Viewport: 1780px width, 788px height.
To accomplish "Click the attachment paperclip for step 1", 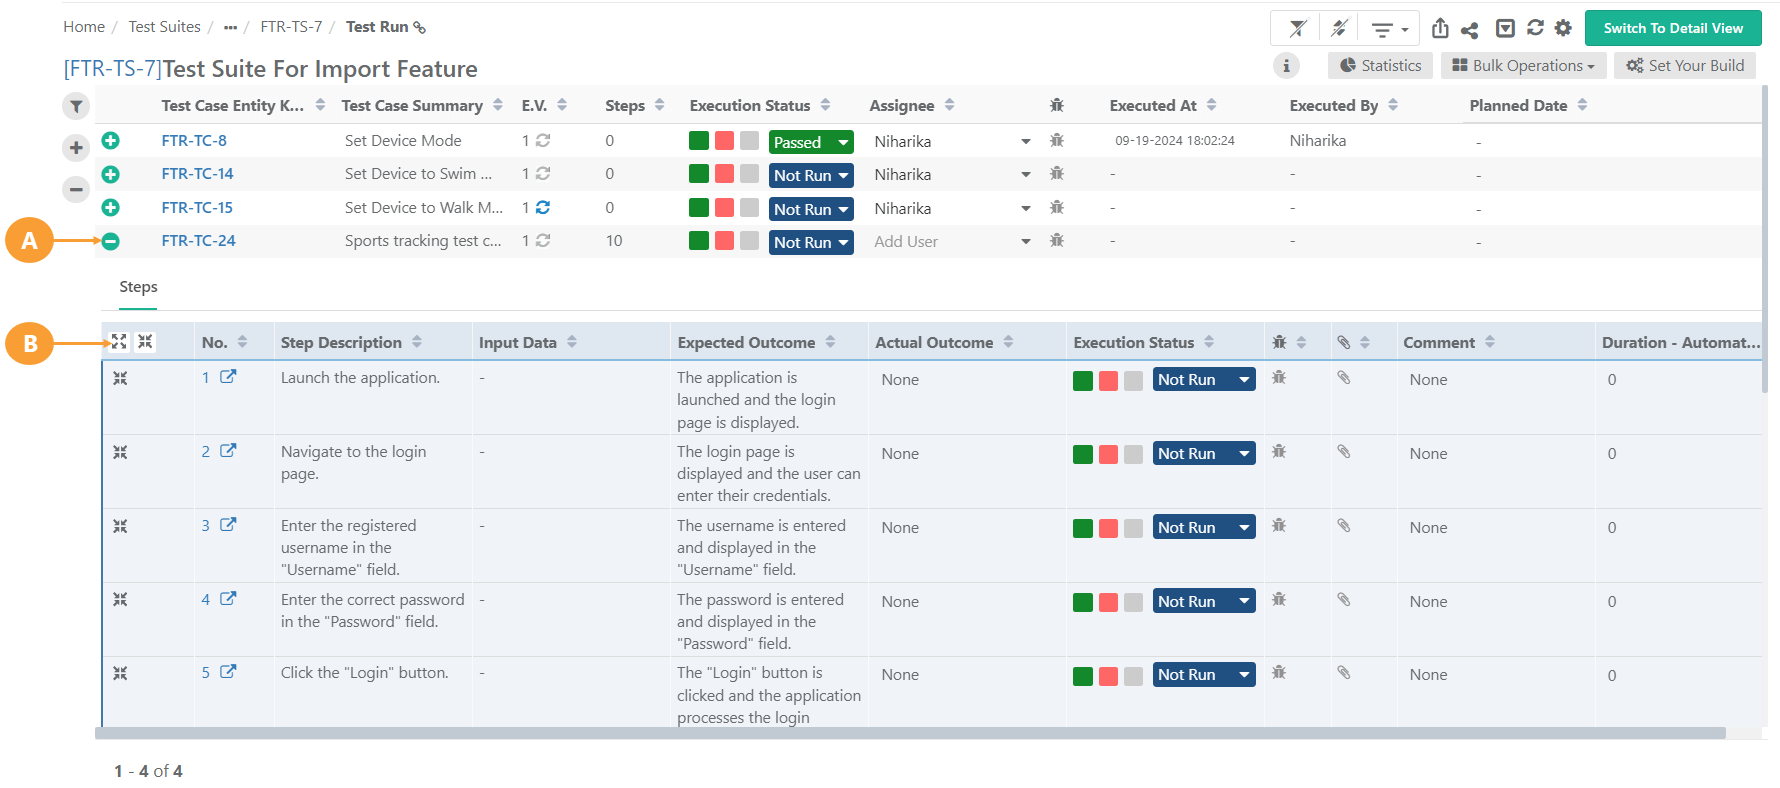I will [x=1344, y=378].
